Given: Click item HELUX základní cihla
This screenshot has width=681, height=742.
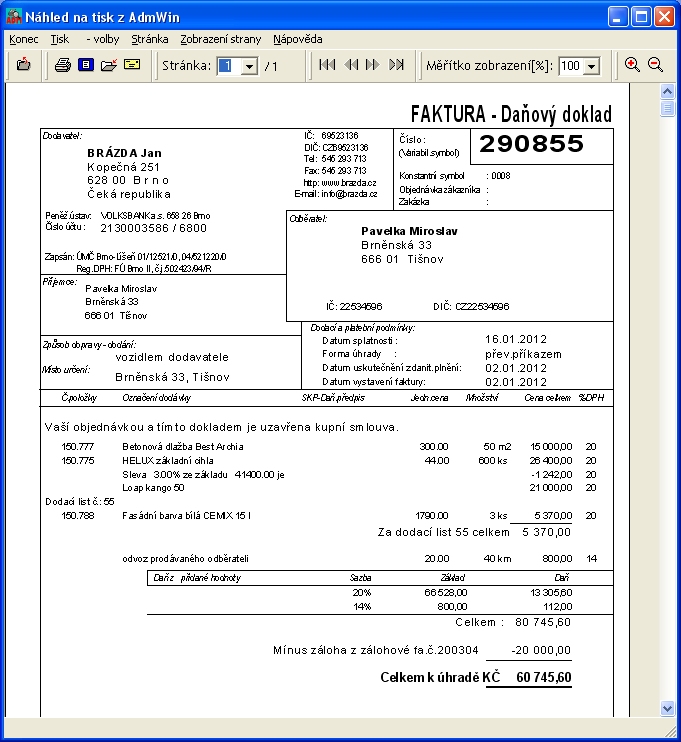Looking at the screenshot, I should (x=168, y=460).
